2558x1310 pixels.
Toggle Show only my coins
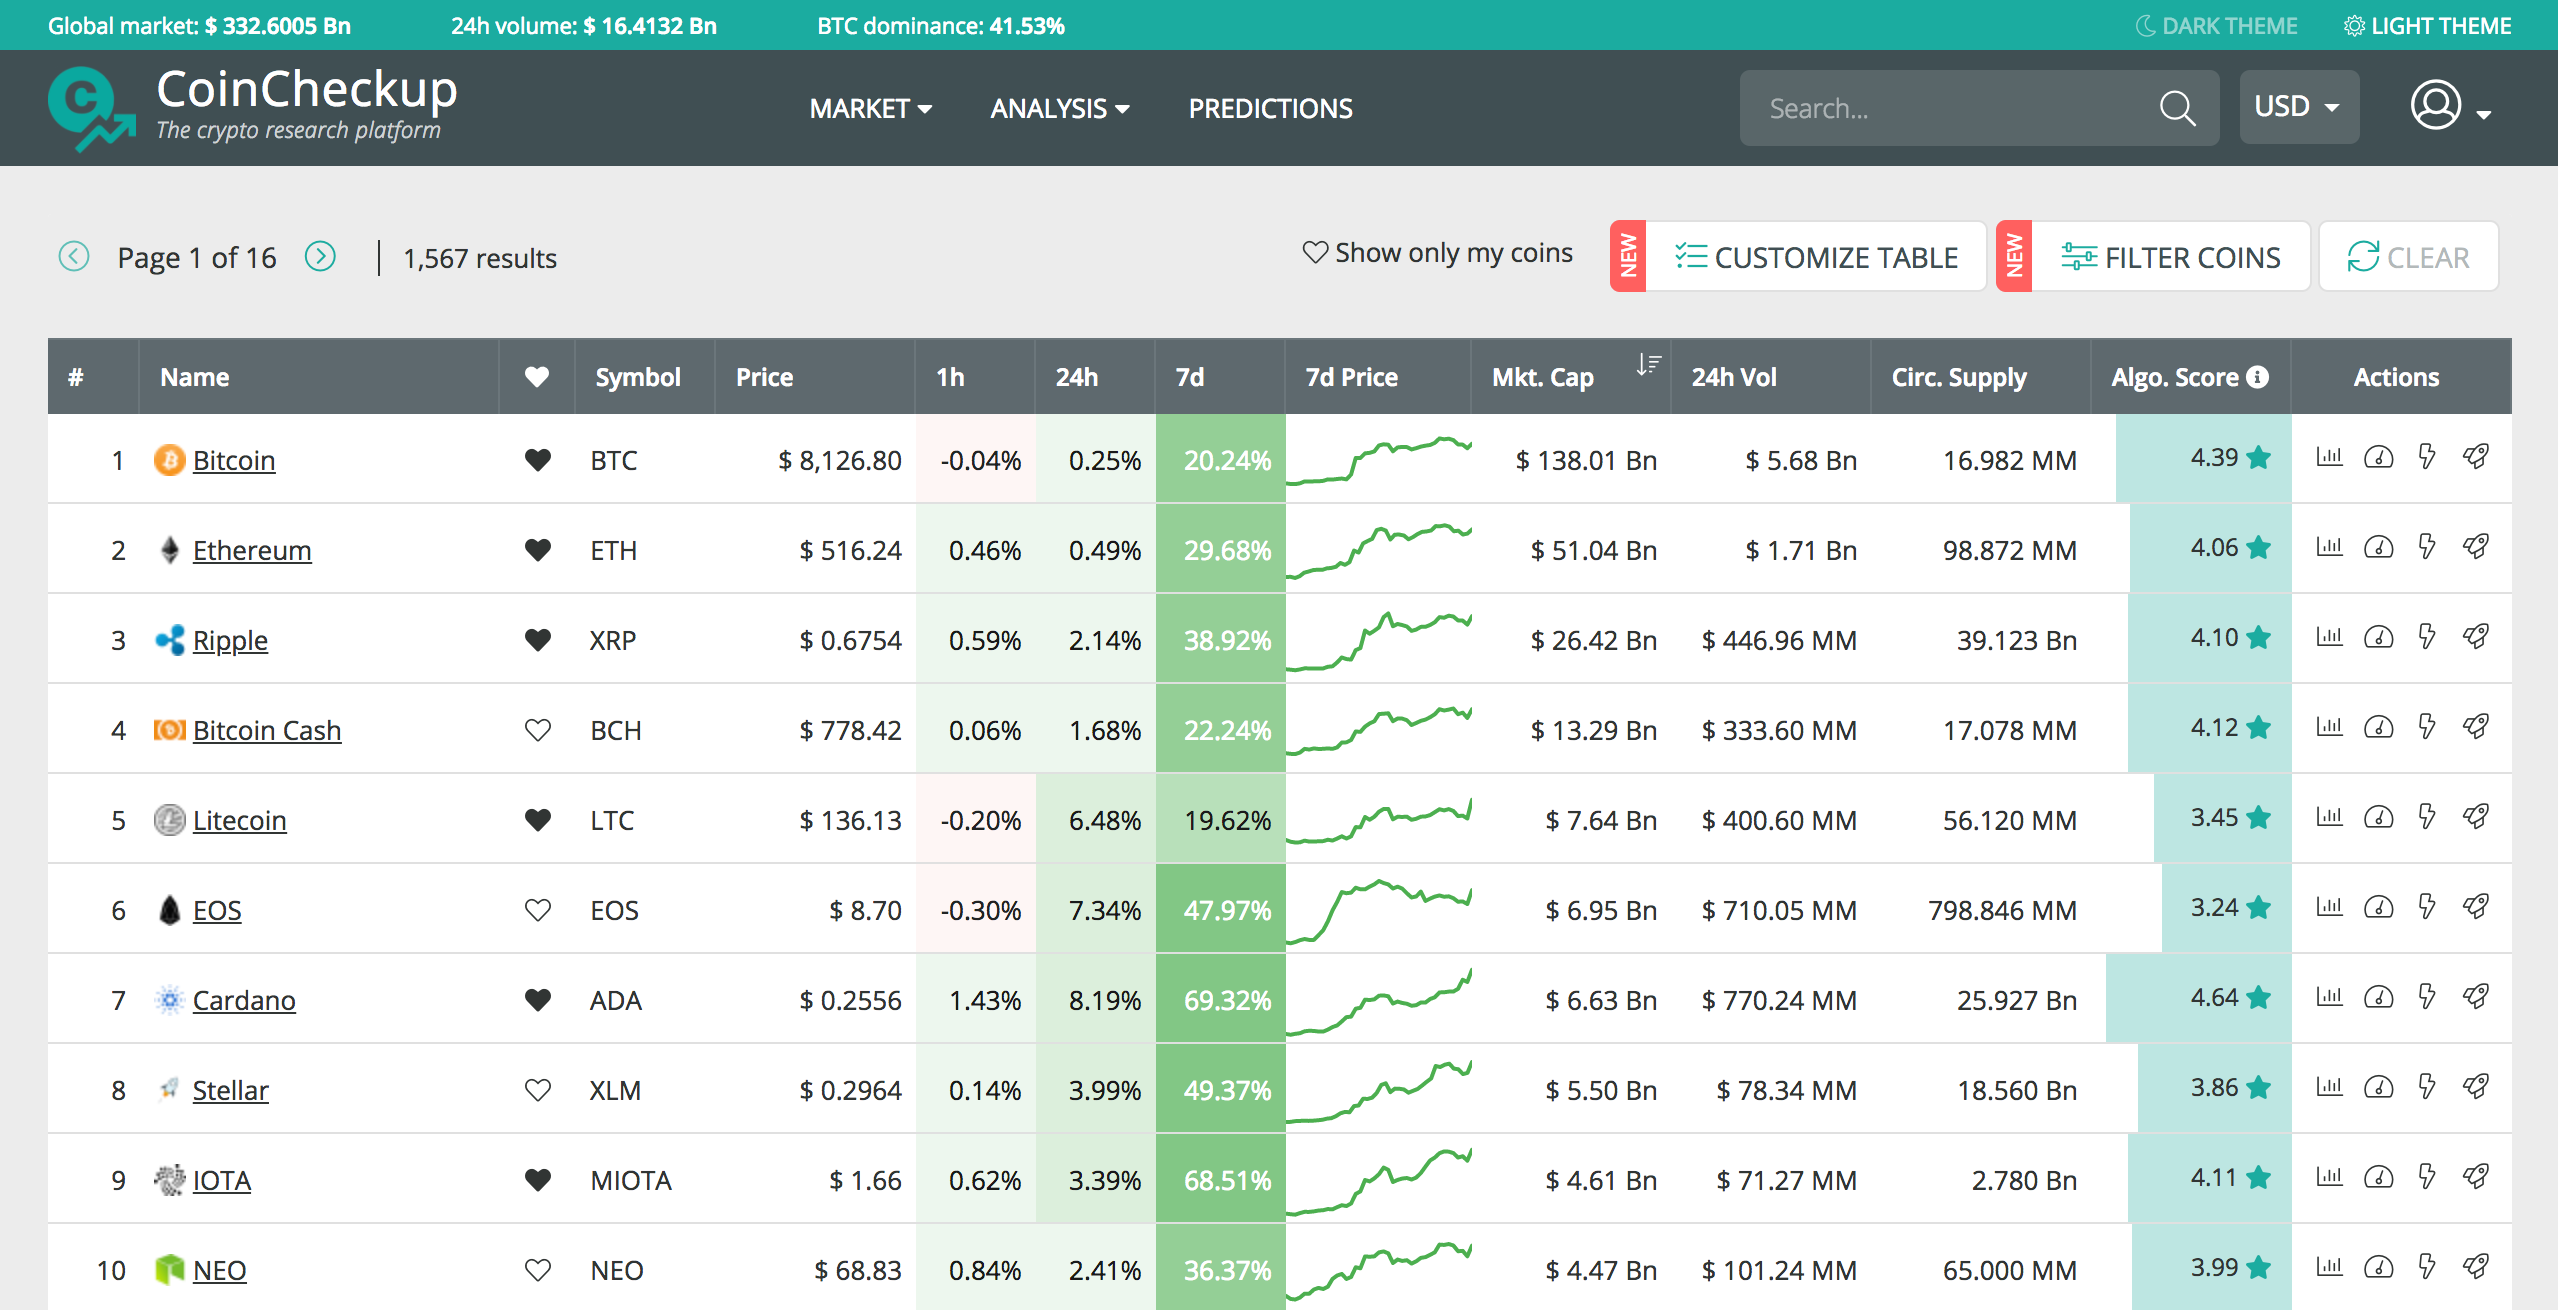[x=1437, y=254]
